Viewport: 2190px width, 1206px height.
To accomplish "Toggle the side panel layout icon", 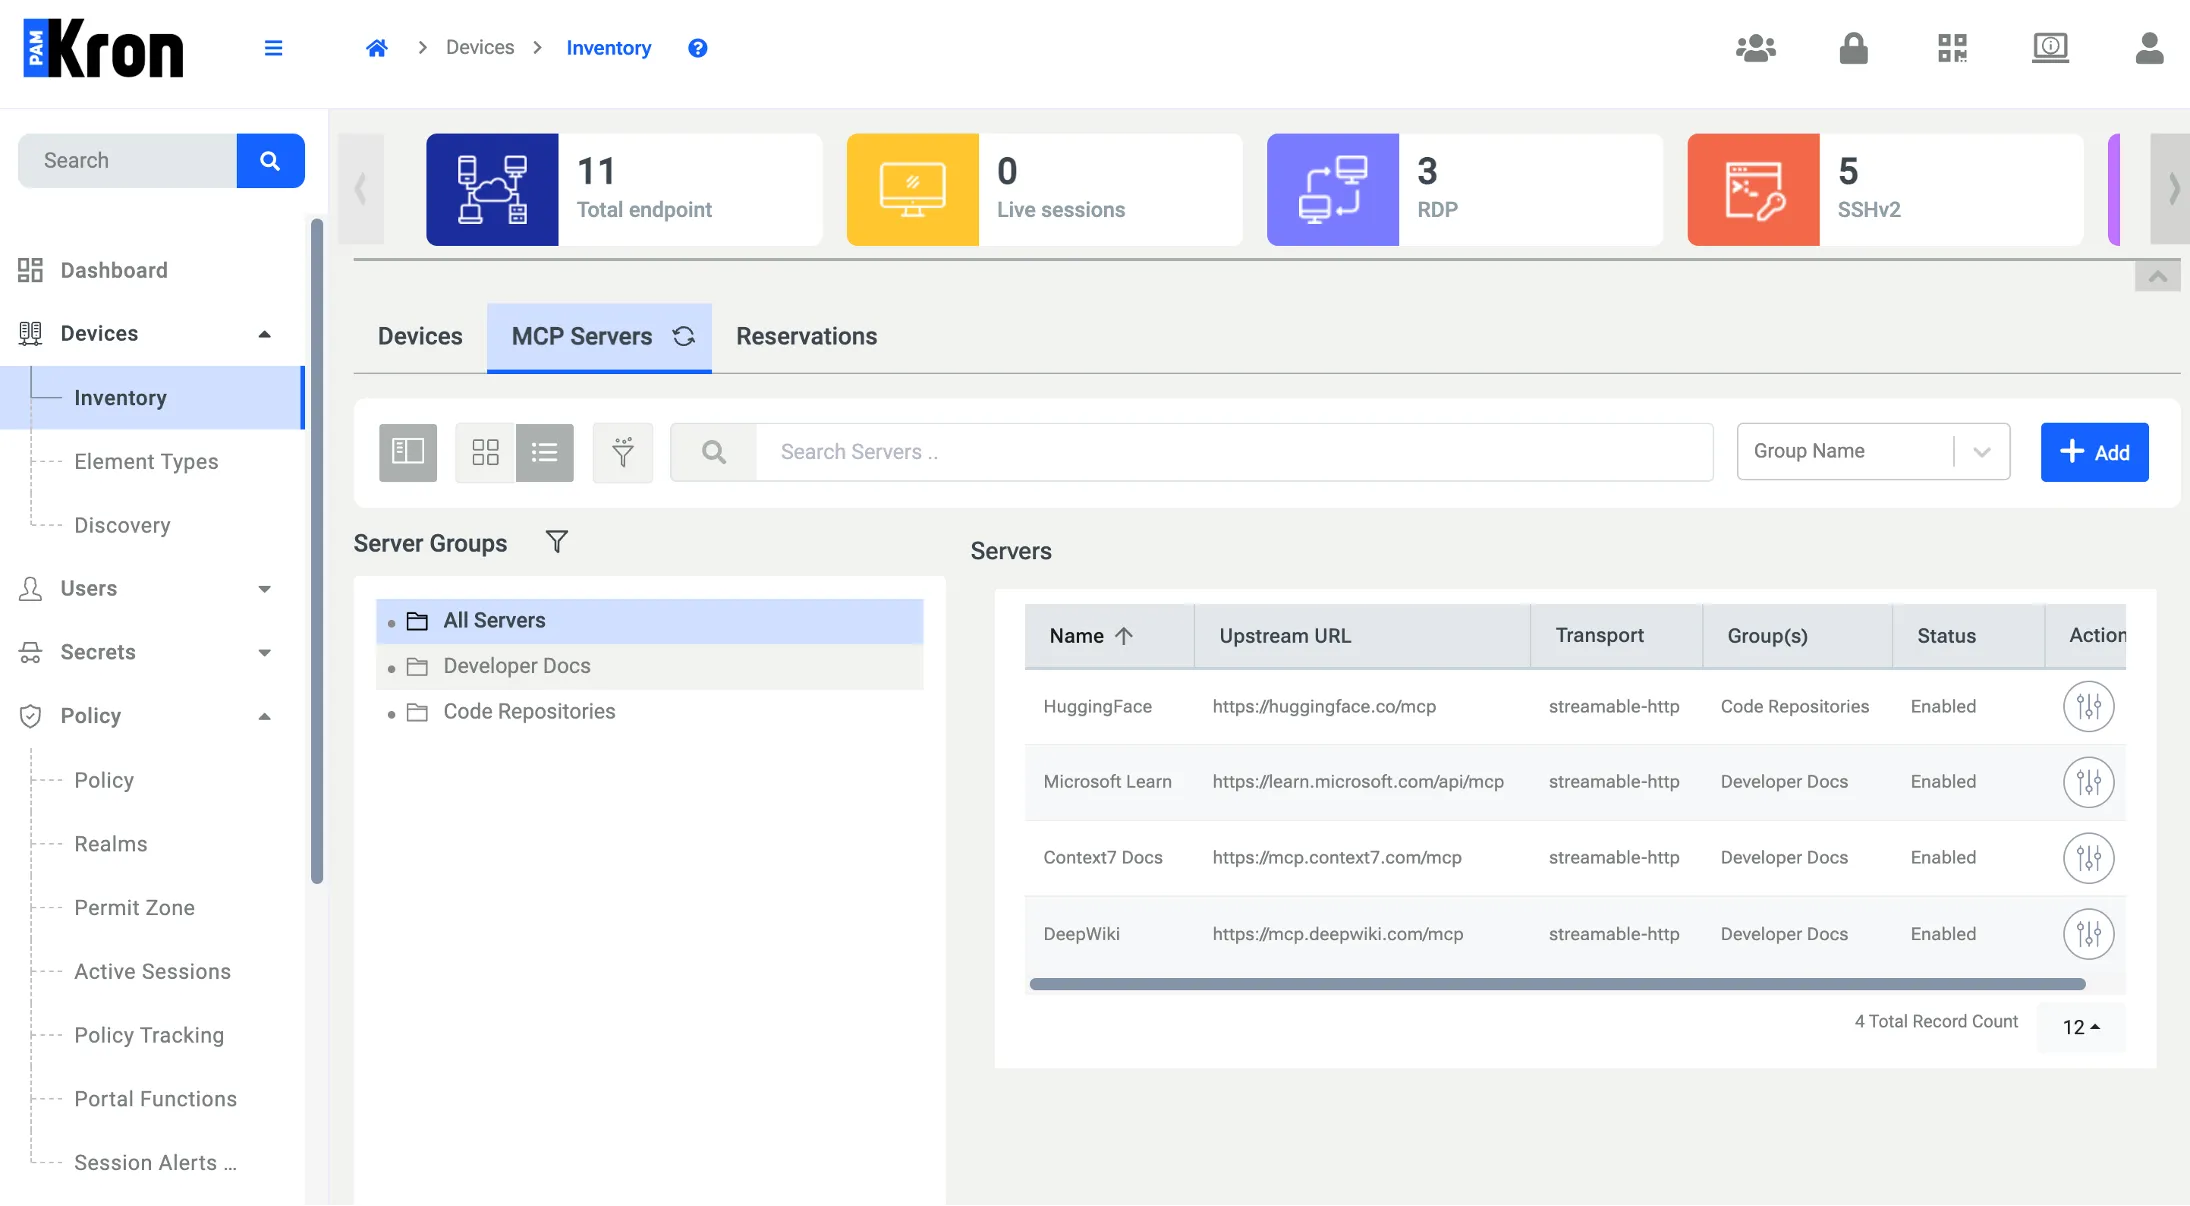I will coord(408,452).
